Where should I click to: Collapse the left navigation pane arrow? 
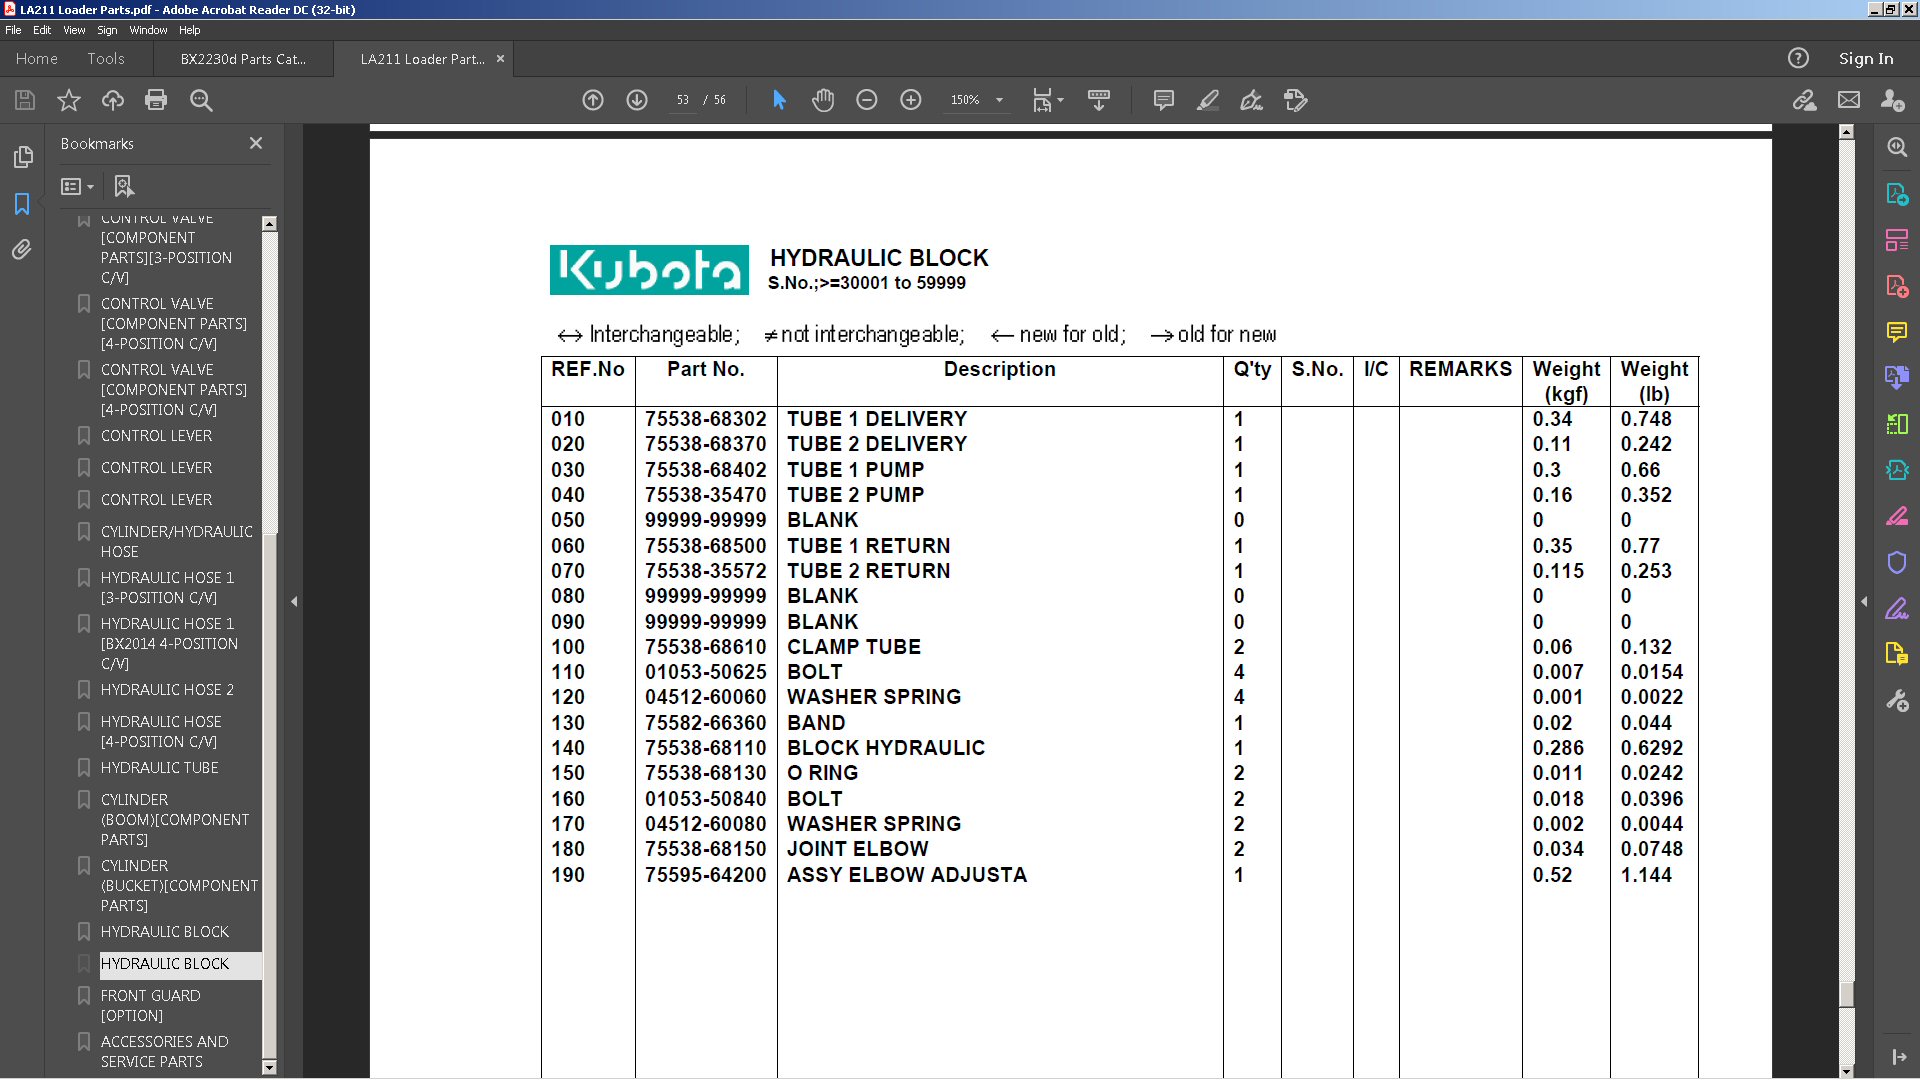[294, 601]
